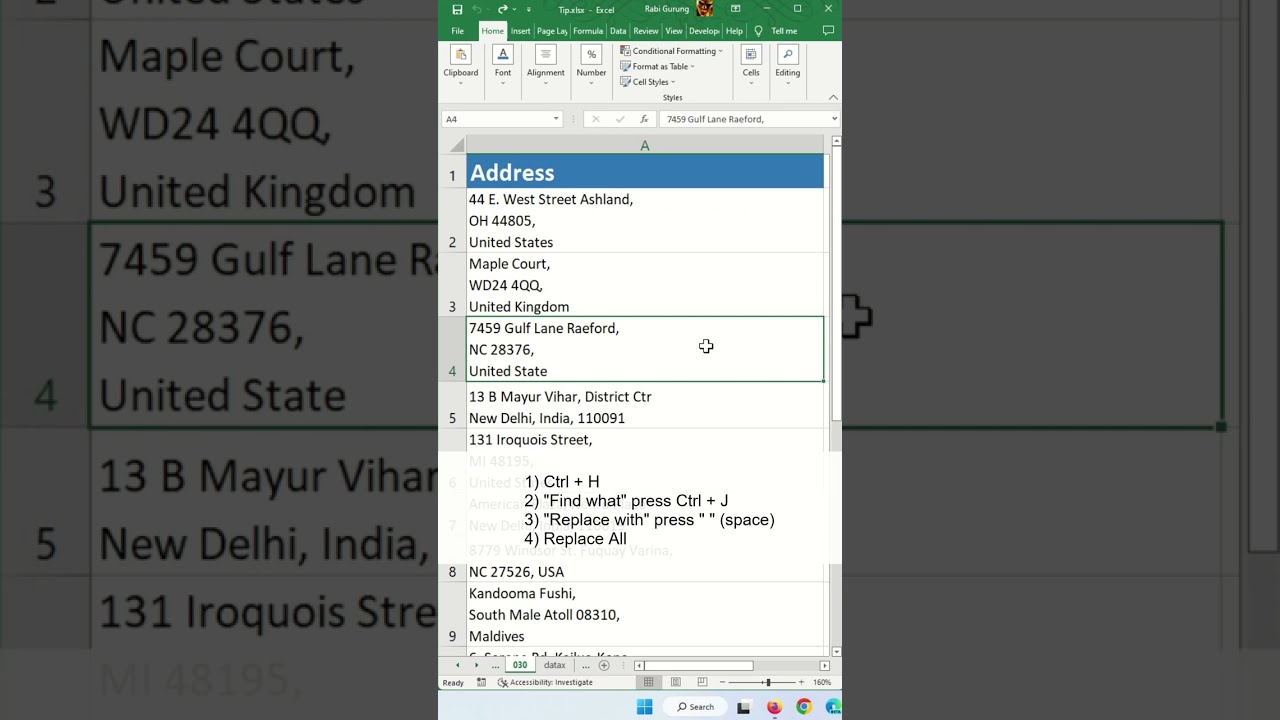Viewport: 1280px width, 720px height.
Task: Switch to the Page Layout tab
Action: [552, 31]
